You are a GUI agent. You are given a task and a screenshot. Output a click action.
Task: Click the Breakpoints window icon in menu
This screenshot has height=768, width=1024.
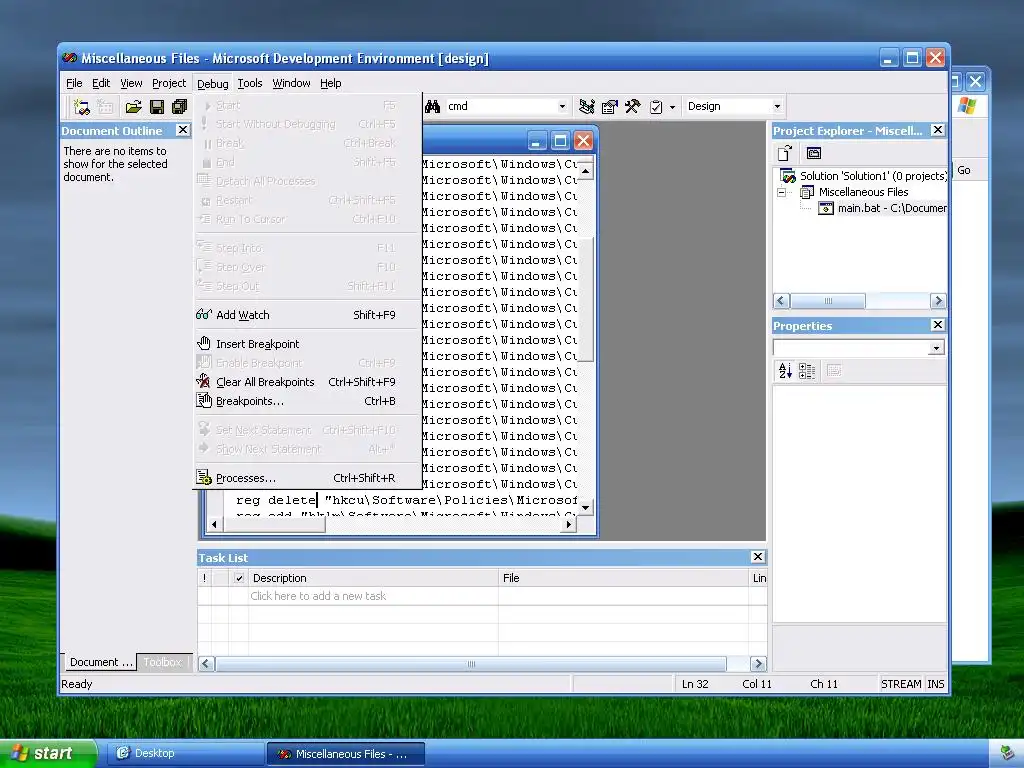click(204, 400)
